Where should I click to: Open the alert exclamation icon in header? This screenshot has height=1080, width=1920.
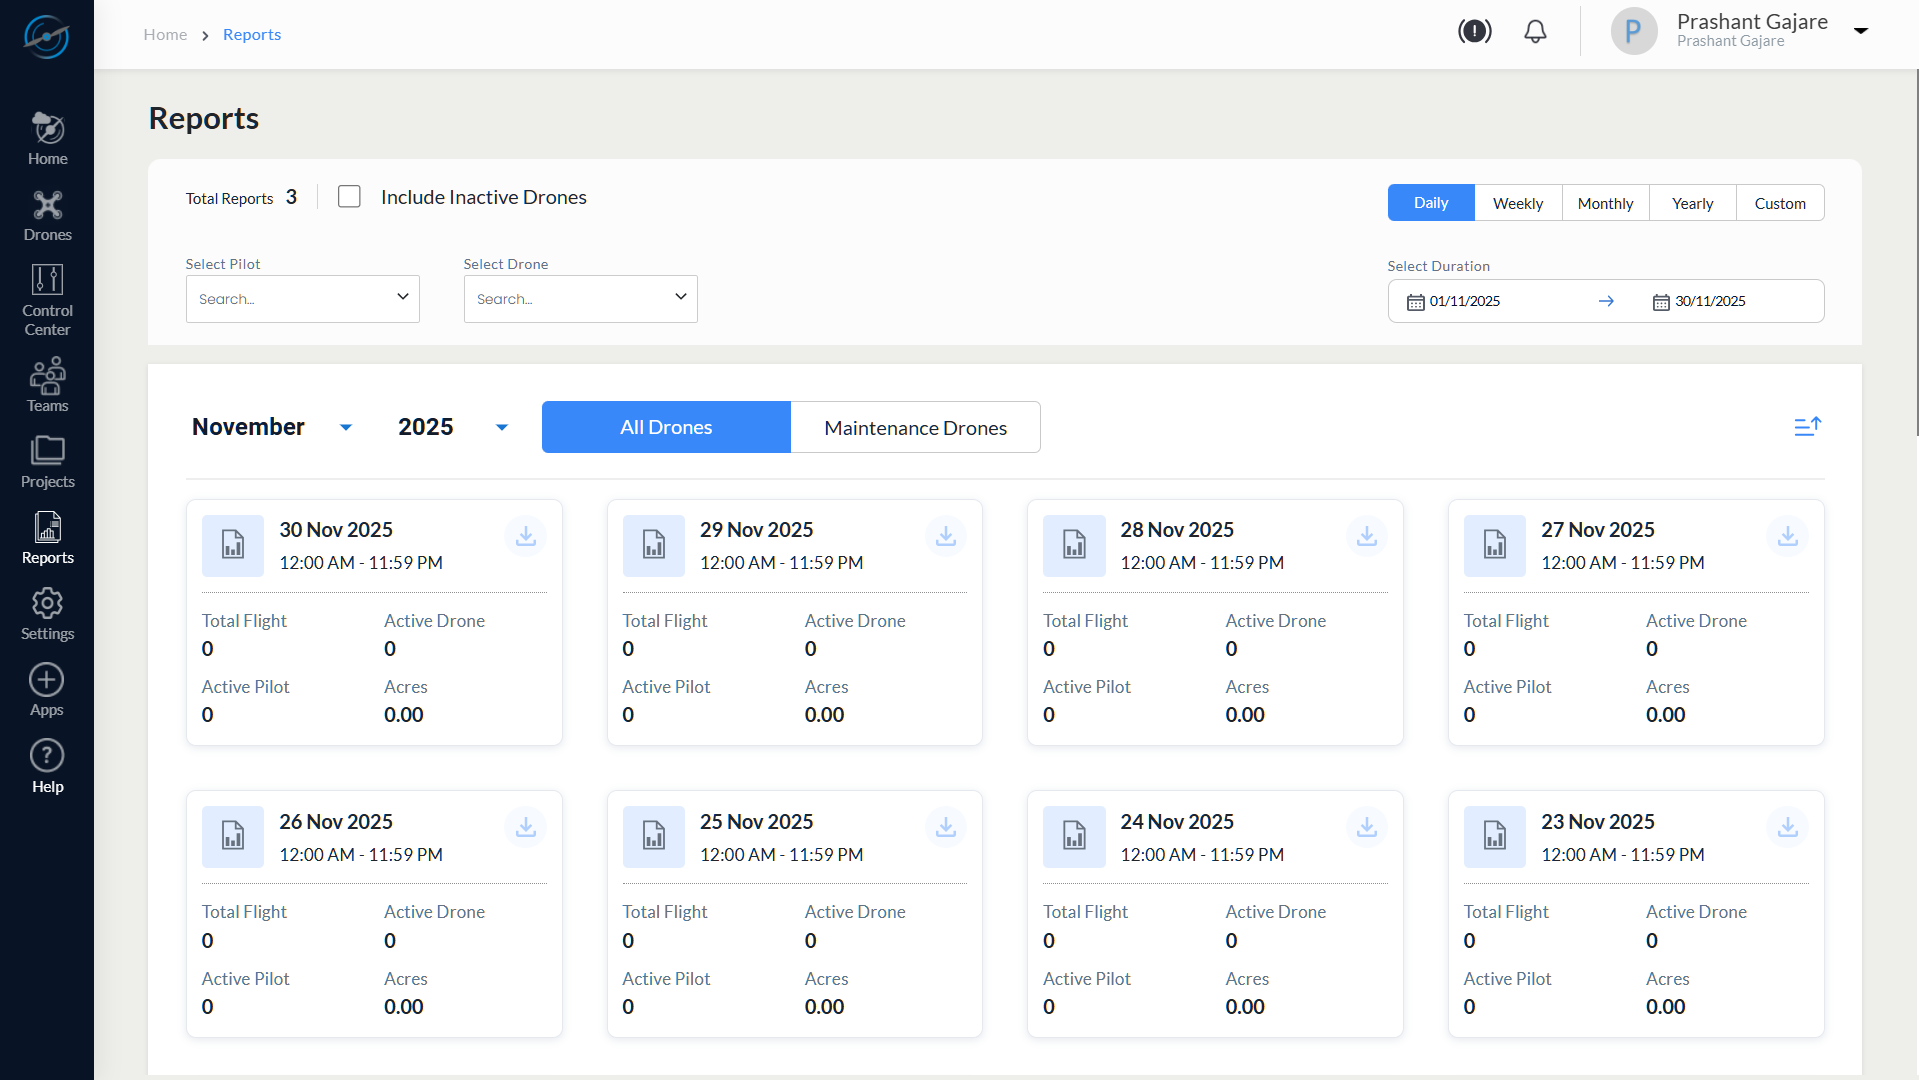[x=1474, y=32]
